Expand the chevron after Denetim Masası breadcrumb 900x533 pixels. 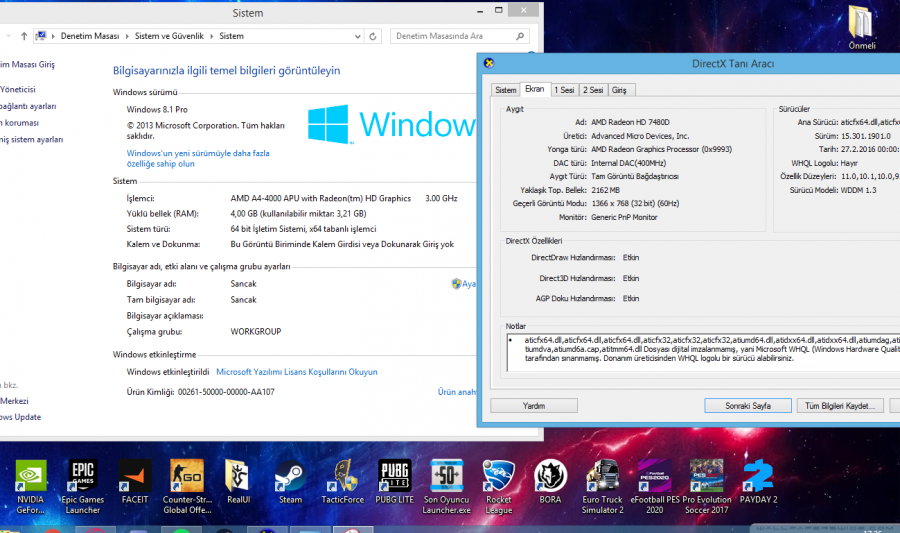(x=126, y=36)
